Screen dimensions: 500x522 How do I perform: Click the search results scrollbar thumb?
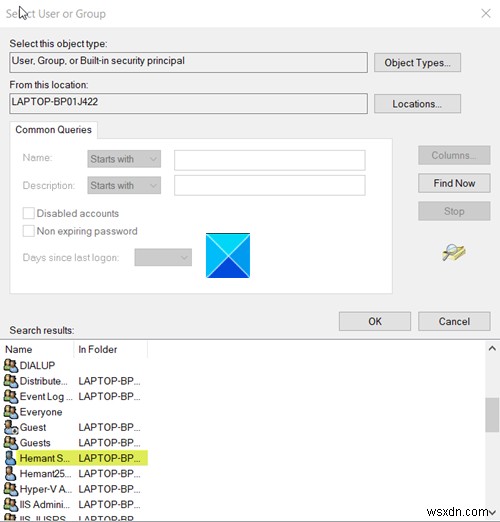coord(492,415)
